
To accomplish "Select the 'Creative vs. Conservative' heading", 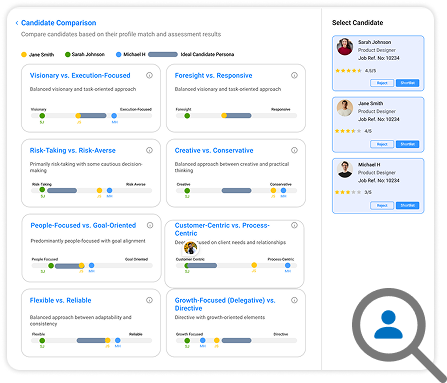I will click(x=214, y=151).
